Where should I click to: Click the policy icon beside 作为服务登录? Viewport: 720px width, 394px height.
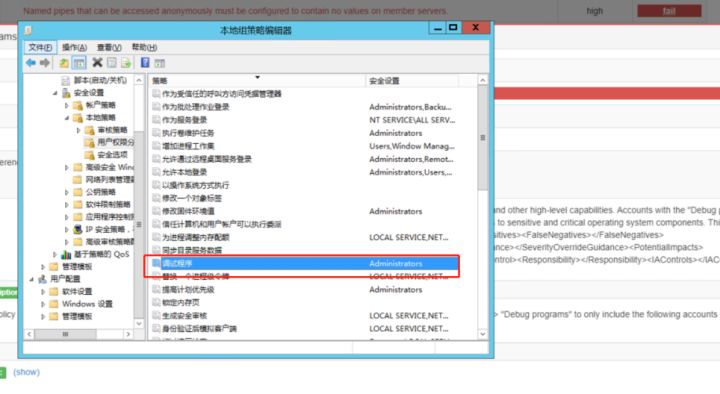click(x=157, y=120)
